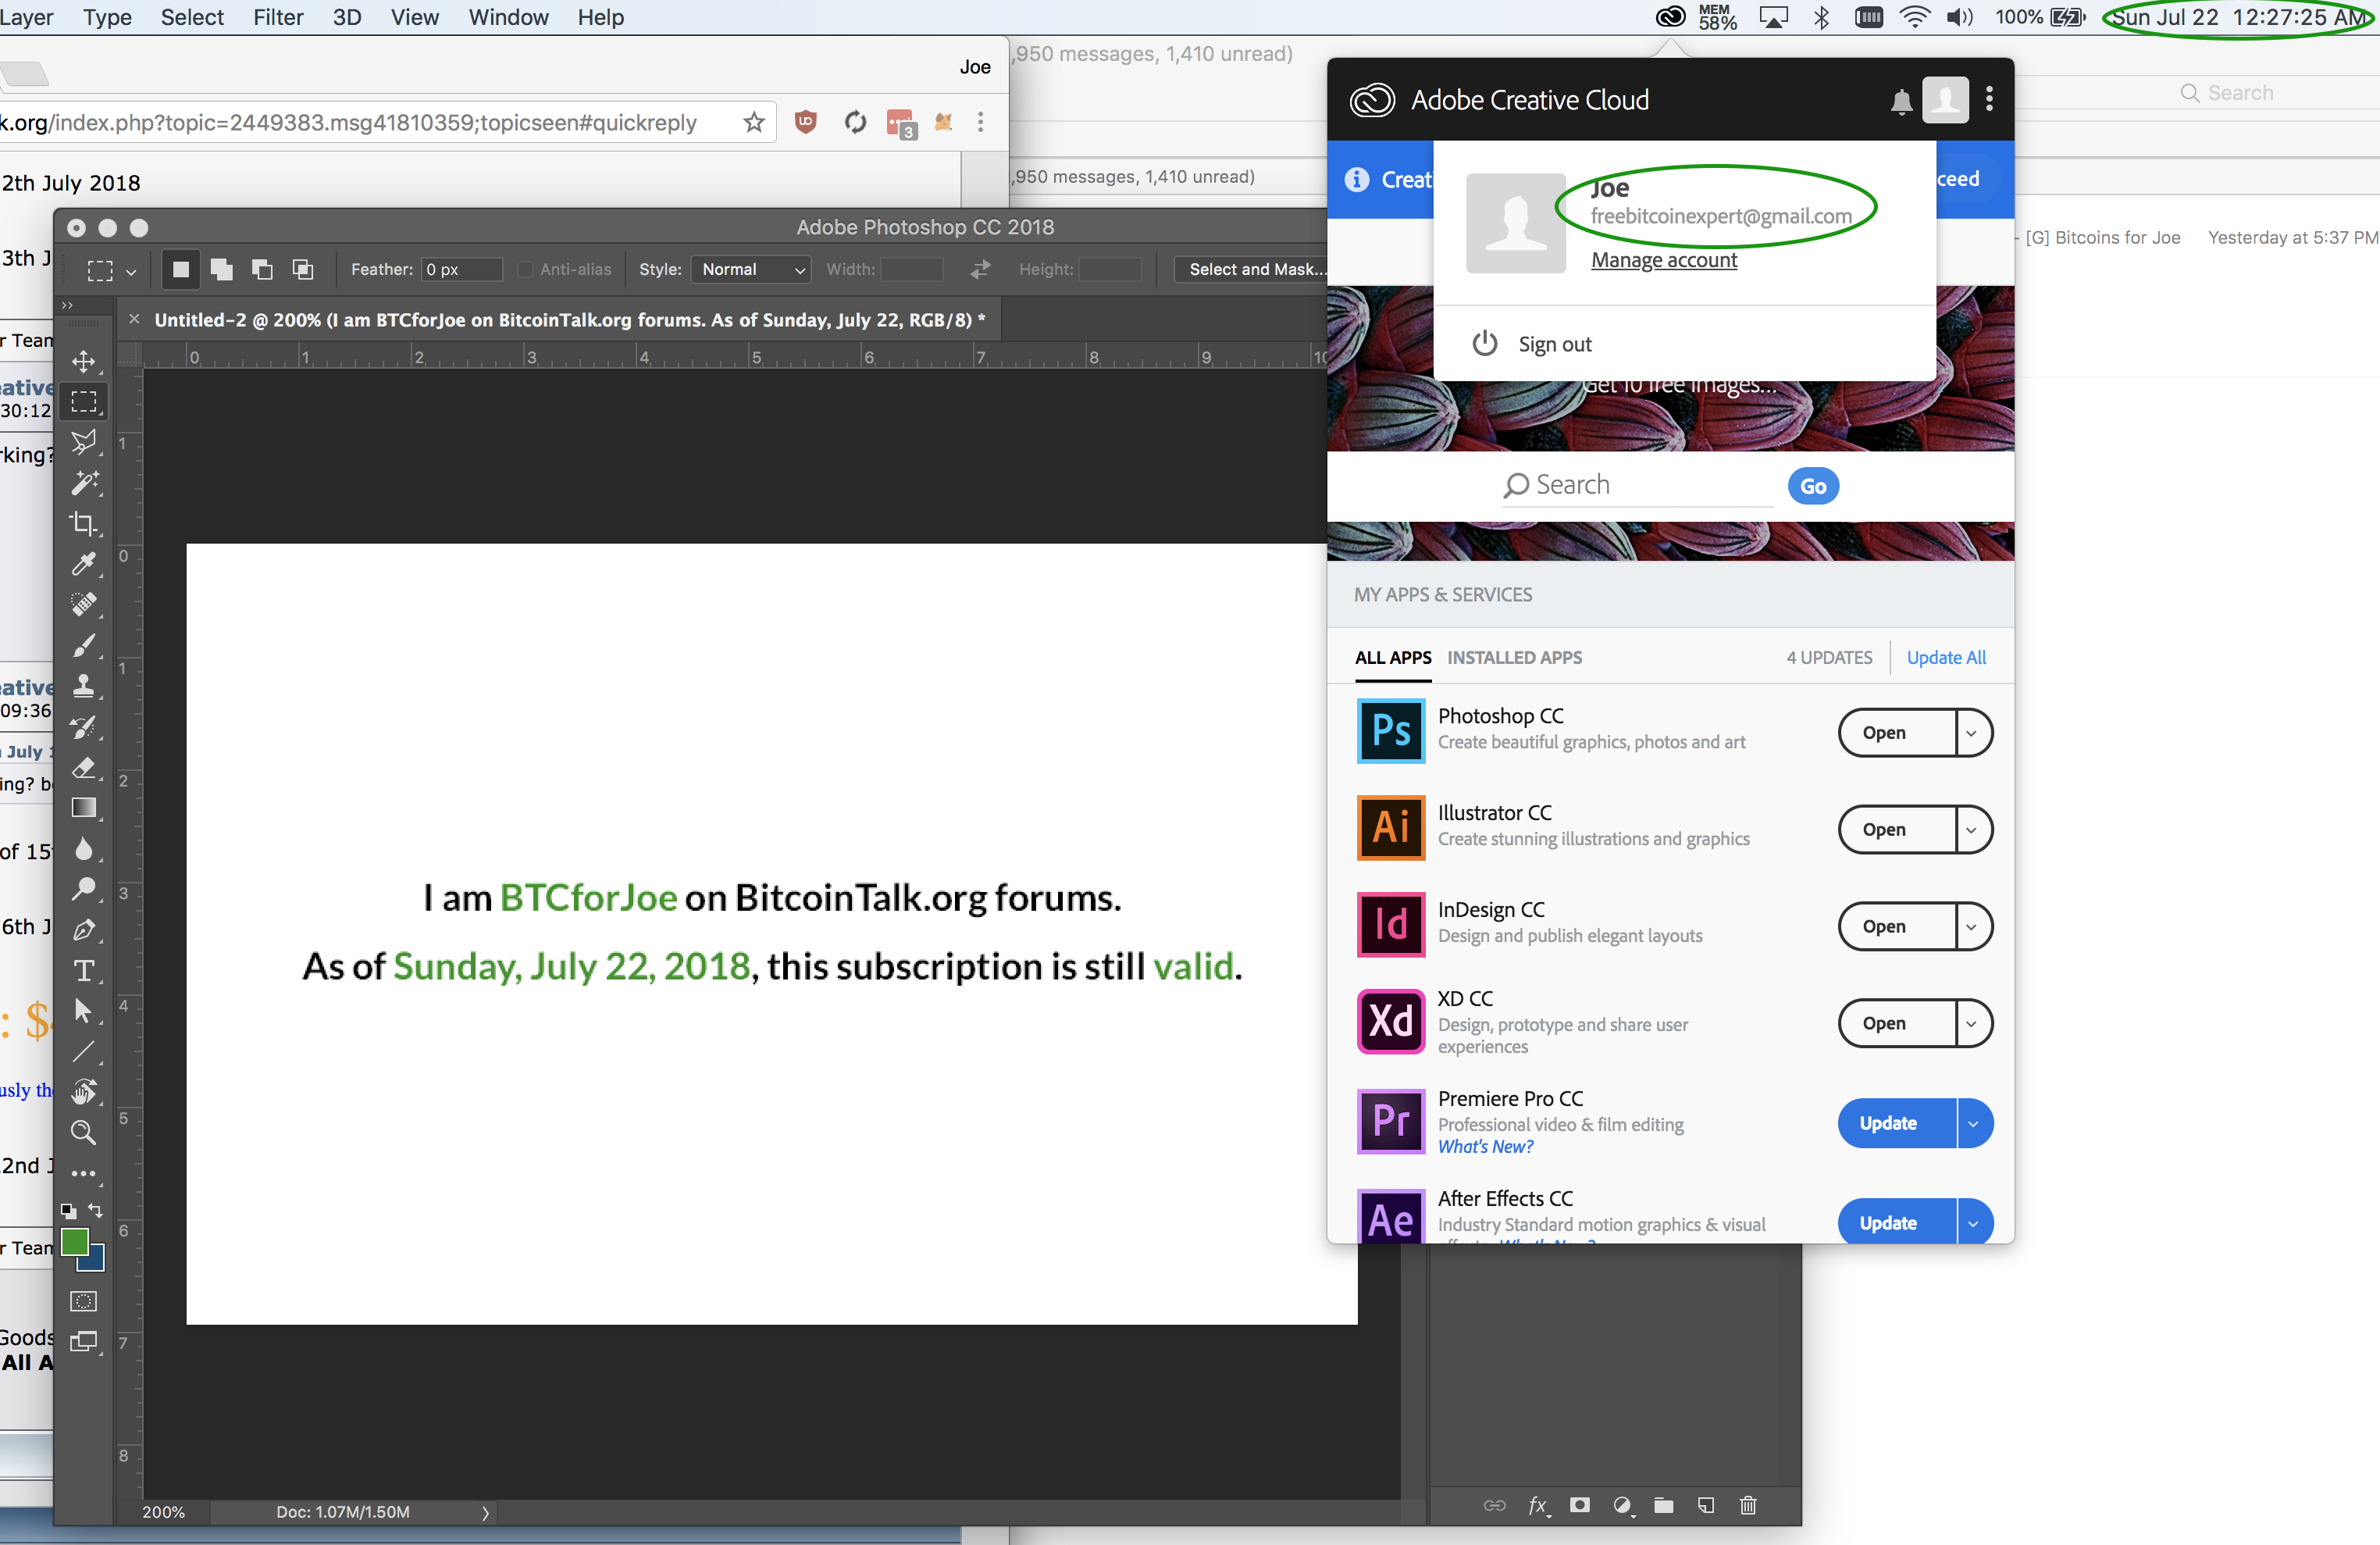Swap foreground and background colors
This screenshot has width=2380, height=1545.
[x=96, y=1210]
